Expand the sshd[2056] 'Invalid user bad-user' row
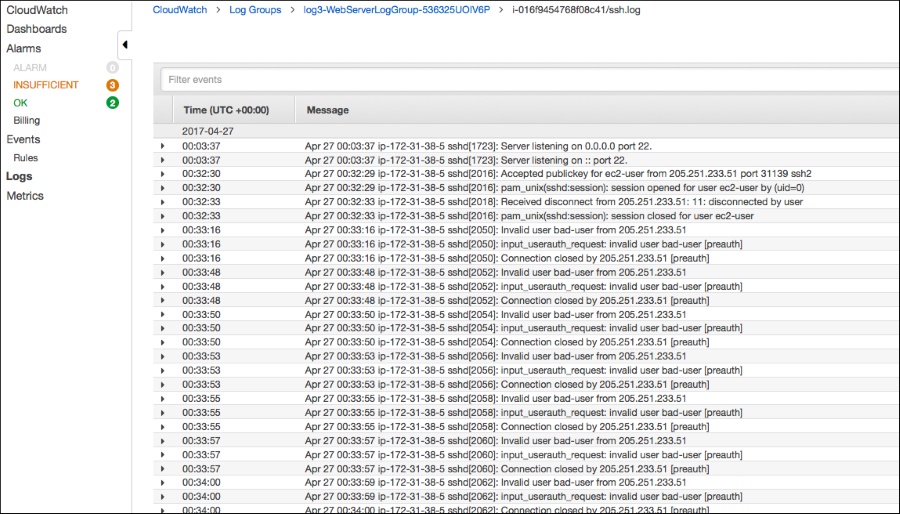 (162, 356)
